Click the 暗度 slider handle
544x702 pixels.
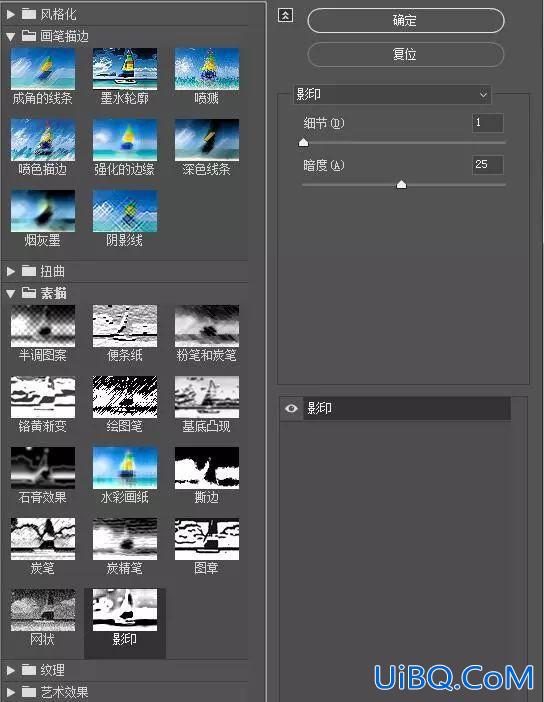click(x=402, y=184)
